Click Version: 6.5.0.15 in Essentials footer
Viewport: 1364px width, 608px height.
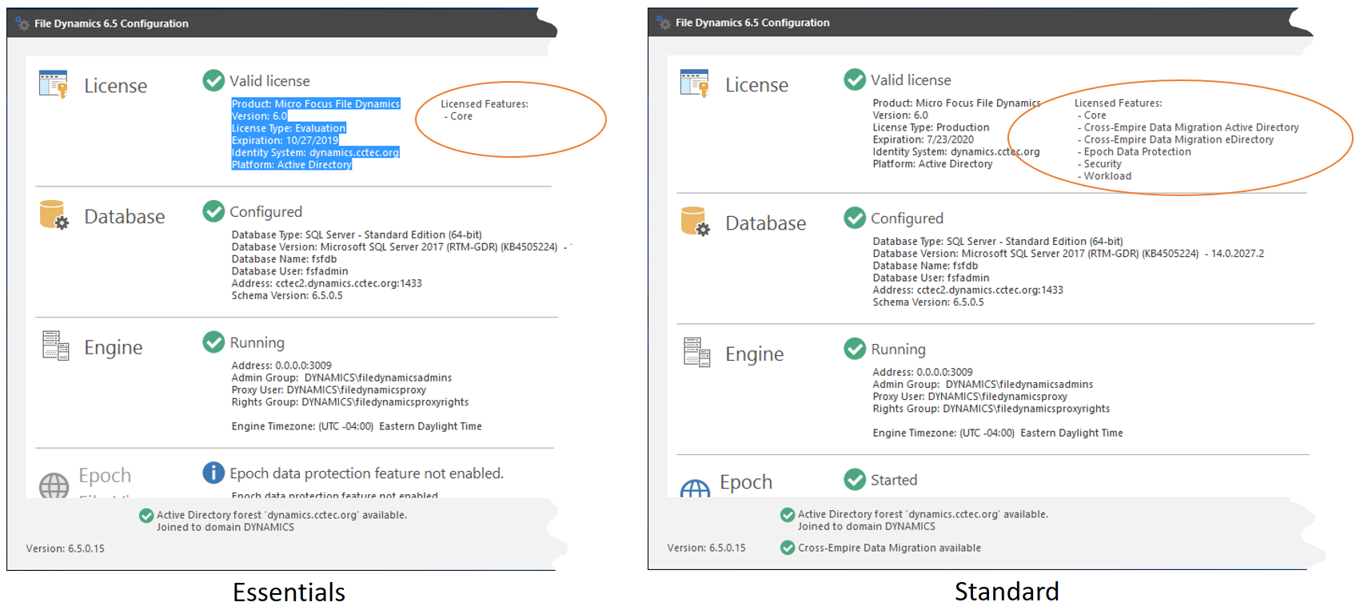point(65,548)
